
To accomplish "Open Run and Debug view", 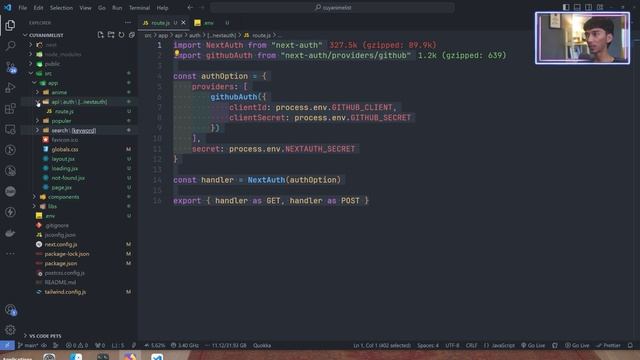I will pyautogui.click(x=10, y=87).
